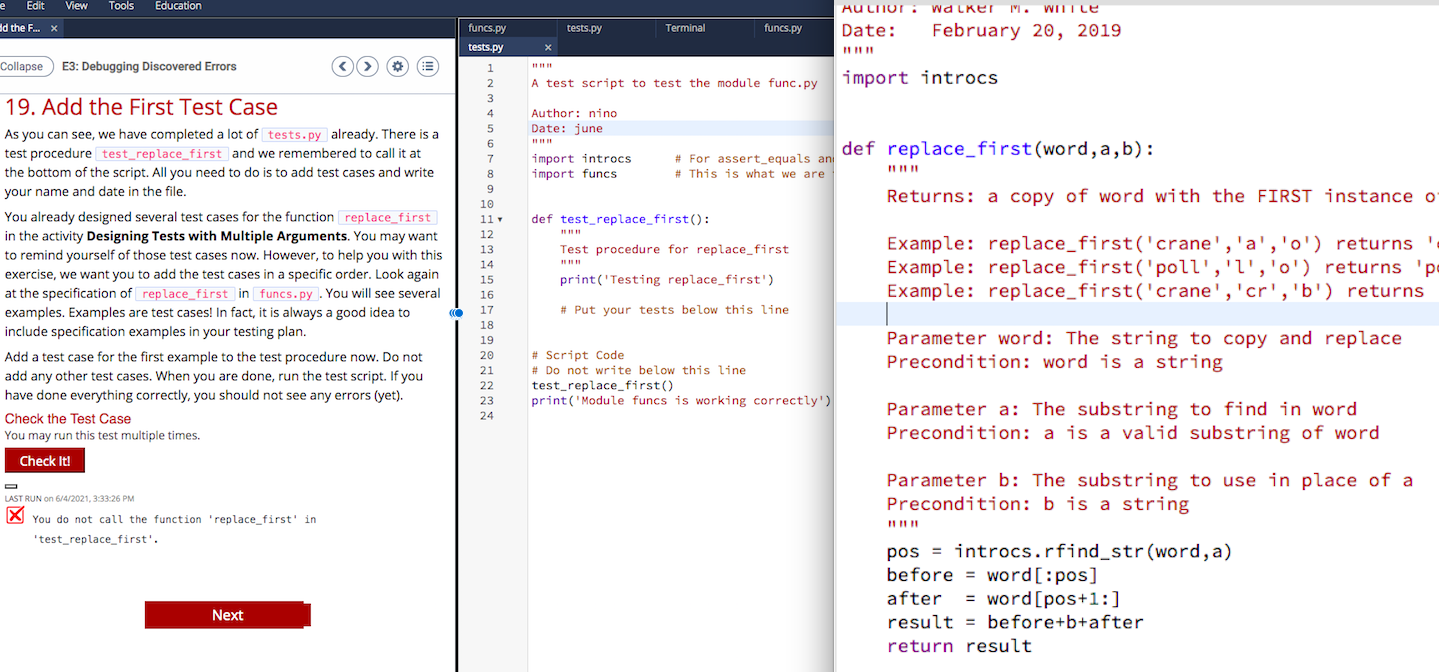This screenshot has width=1439, height=672.
Task: Open the Education menu
Action: click(x=178, y=6)
